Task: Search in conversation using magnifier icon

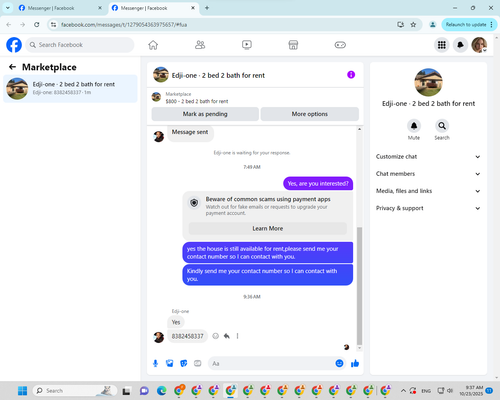Action: (x=442, y=126)
